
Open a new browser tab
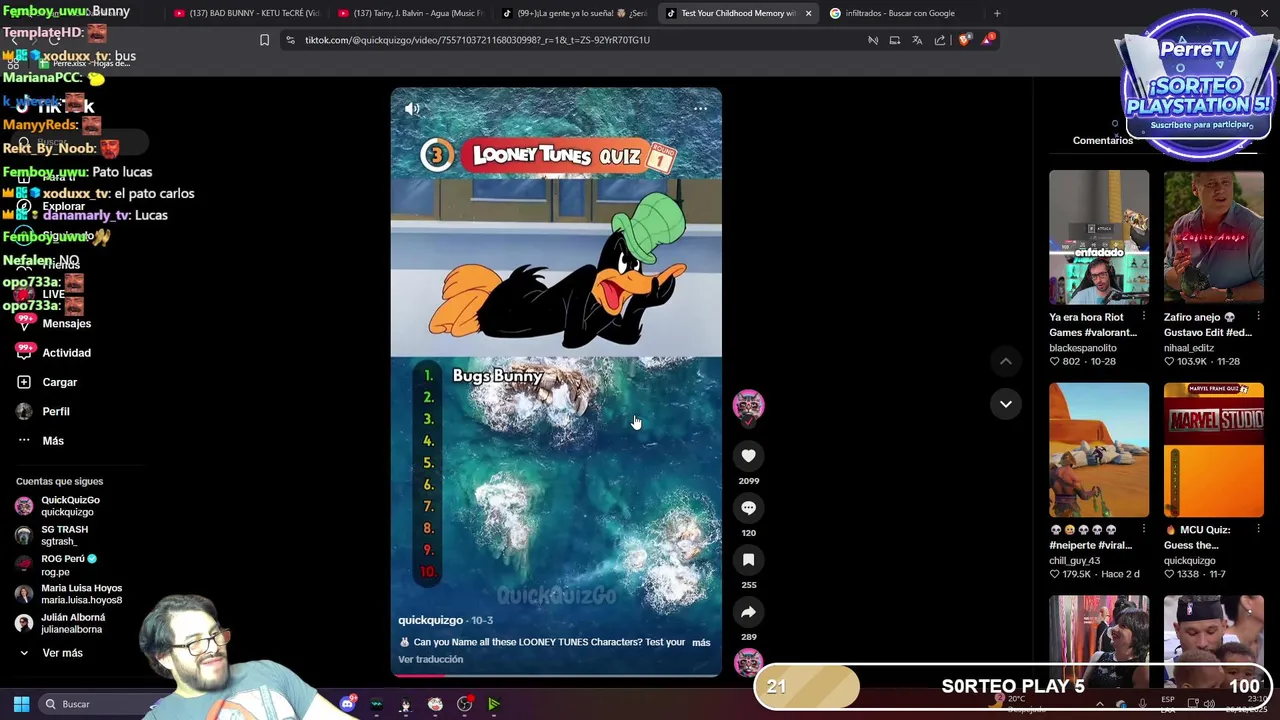tap(997, 13)
